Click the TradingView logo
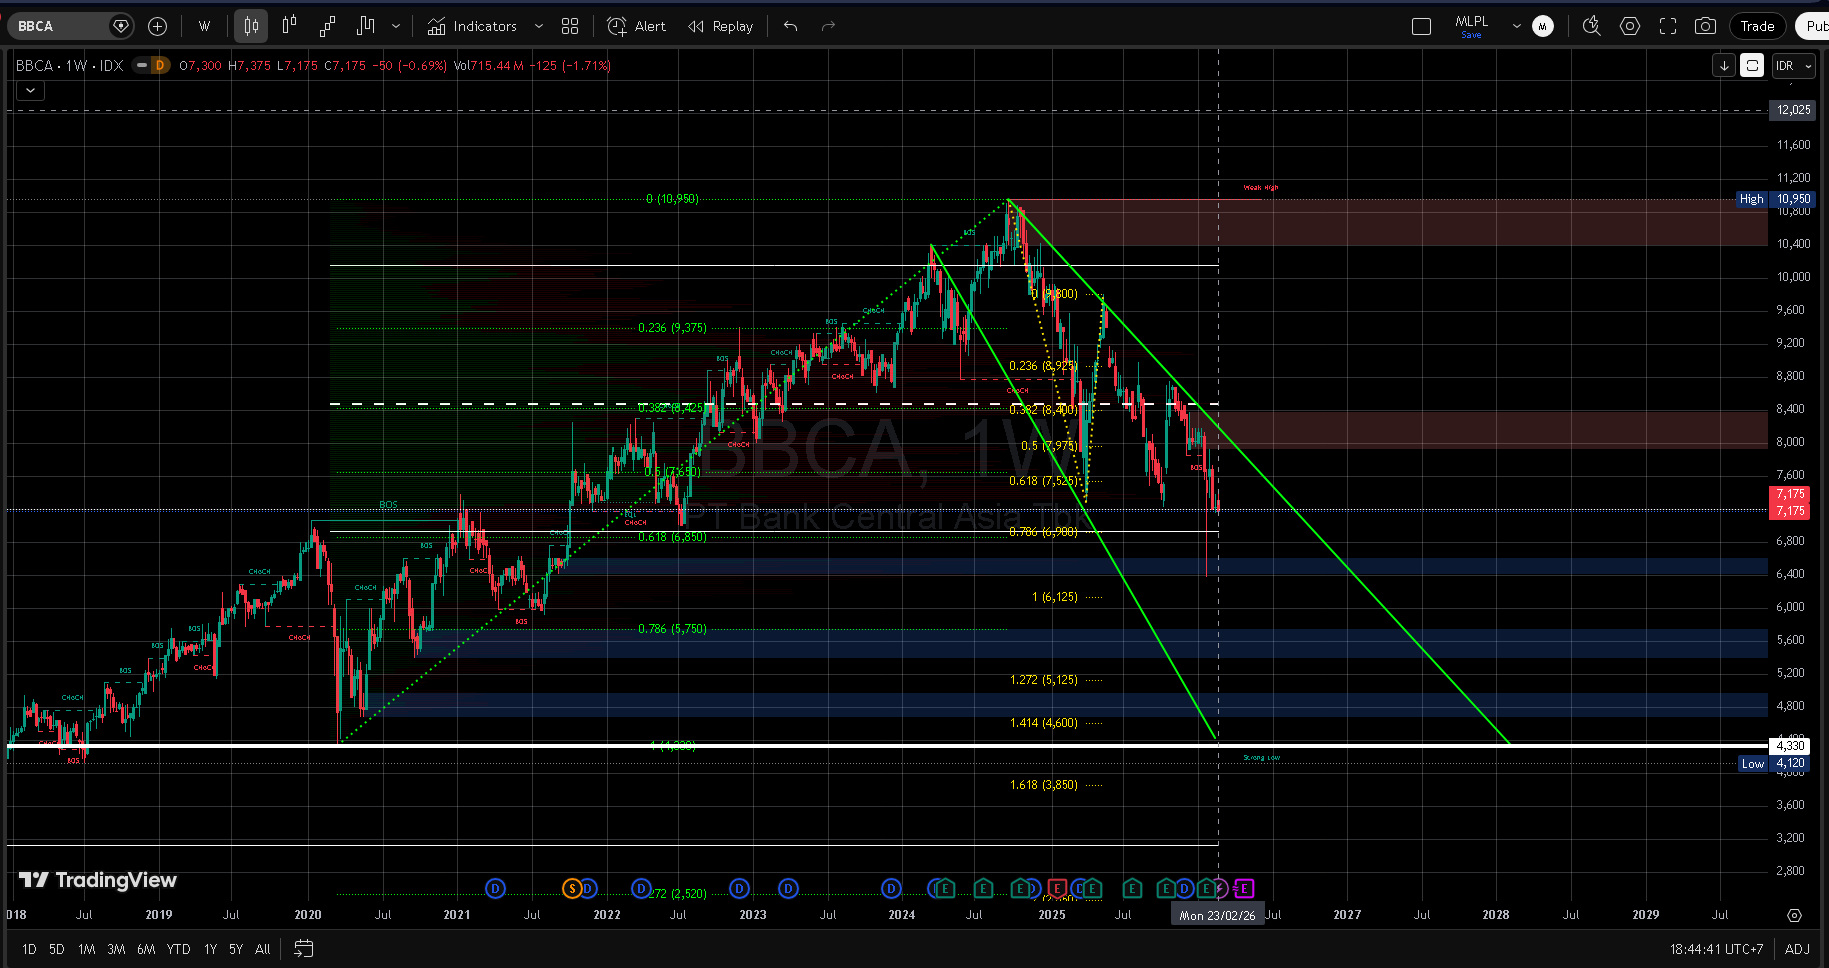Screen dimensions: 1829x968 click(98, 880)
